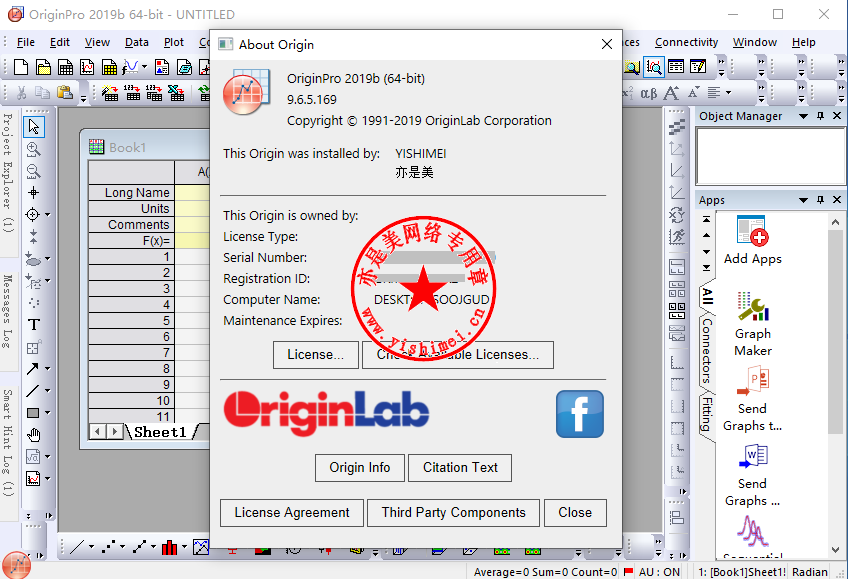Create a new project with the blank page icon

pos(21,67)
